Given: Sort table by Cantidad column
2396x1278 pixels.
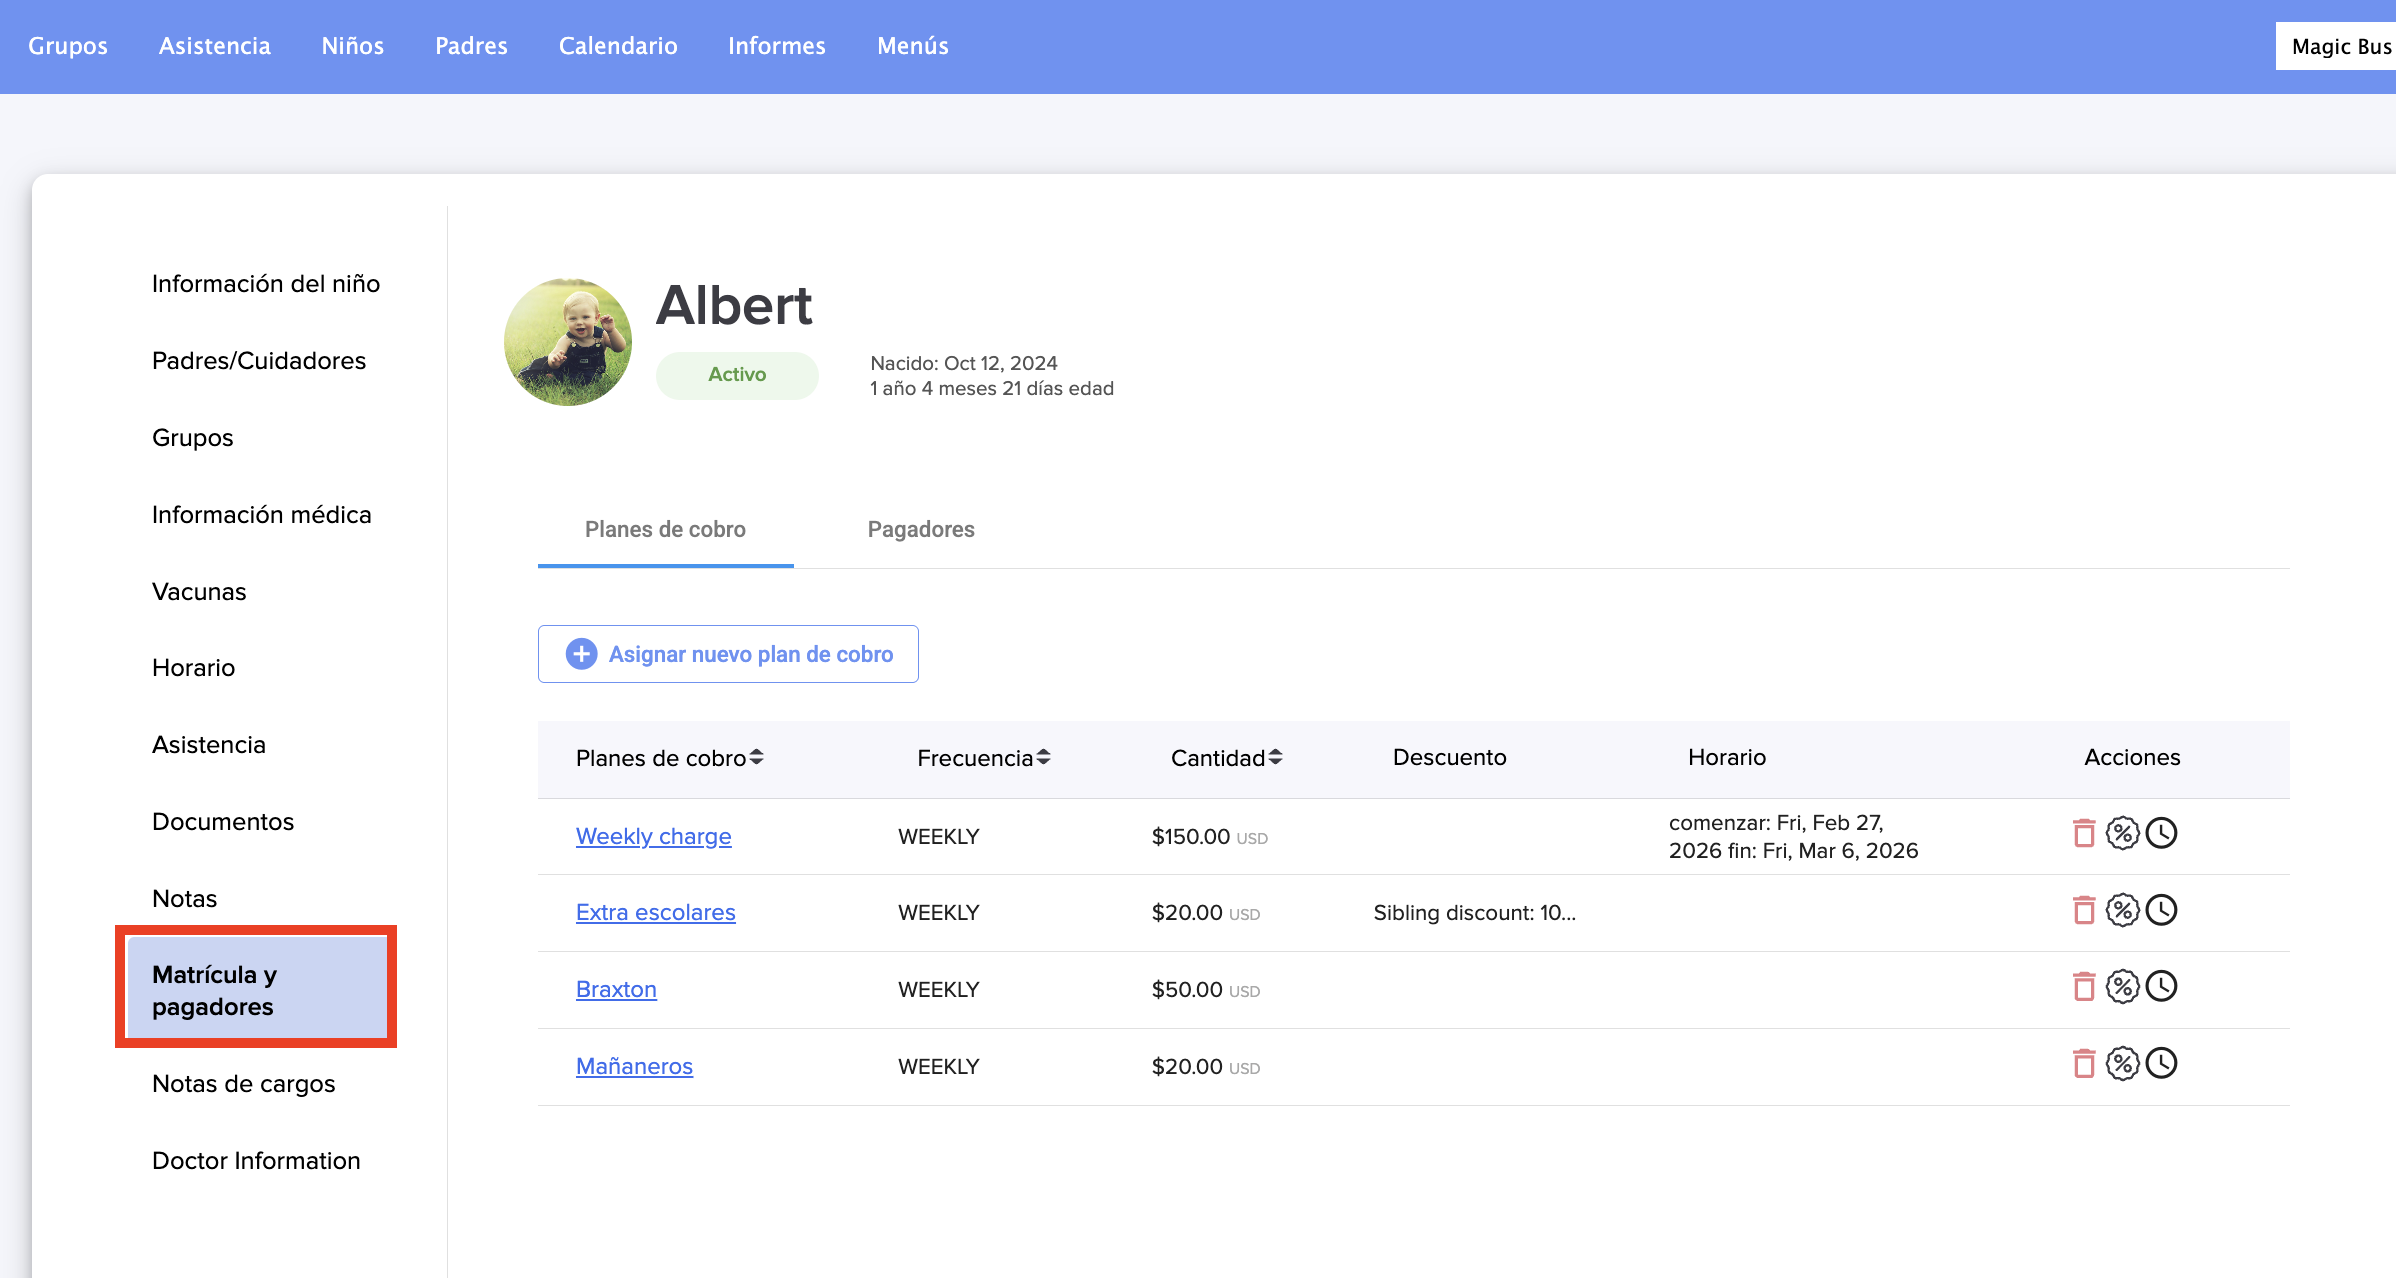Looking at the screenshot, I should [x=1226, y=758].
